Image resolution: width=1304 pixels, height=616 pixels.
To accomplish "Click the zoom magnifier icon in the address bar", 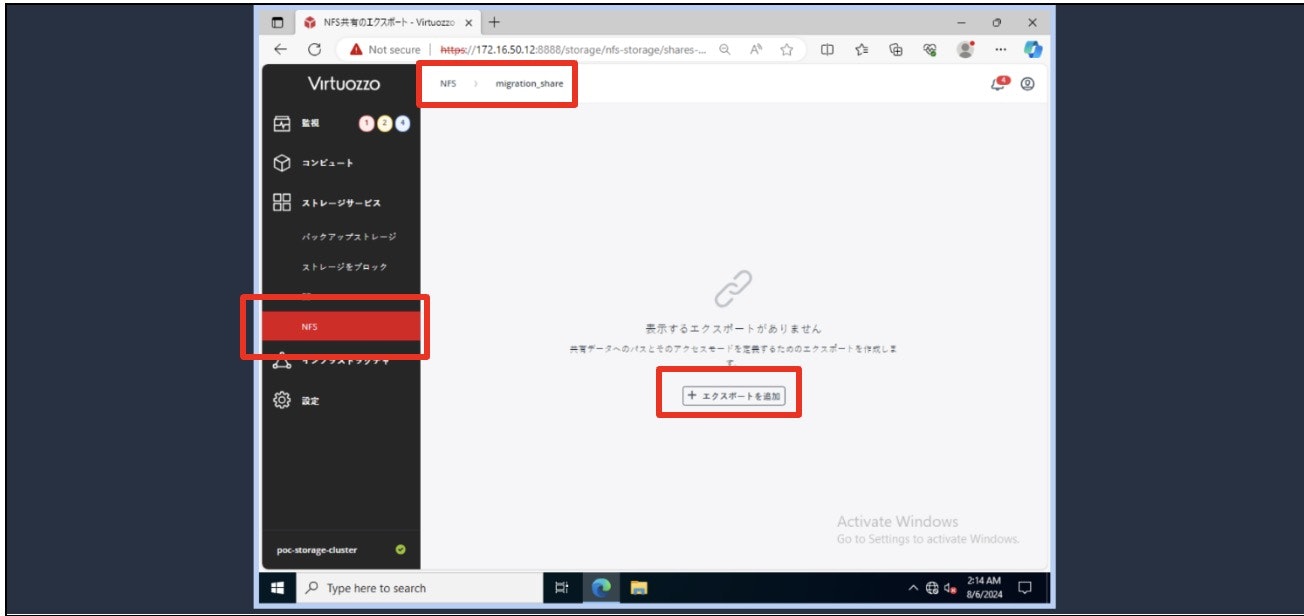I will [724, 49].
